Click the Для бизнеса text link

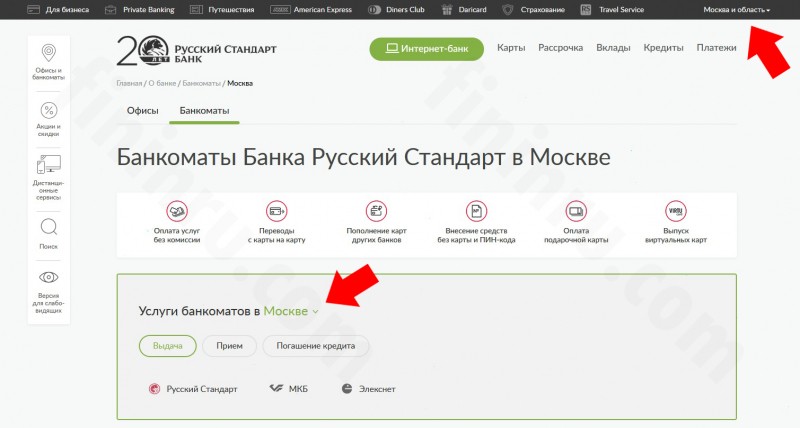(x=67, y=10)
